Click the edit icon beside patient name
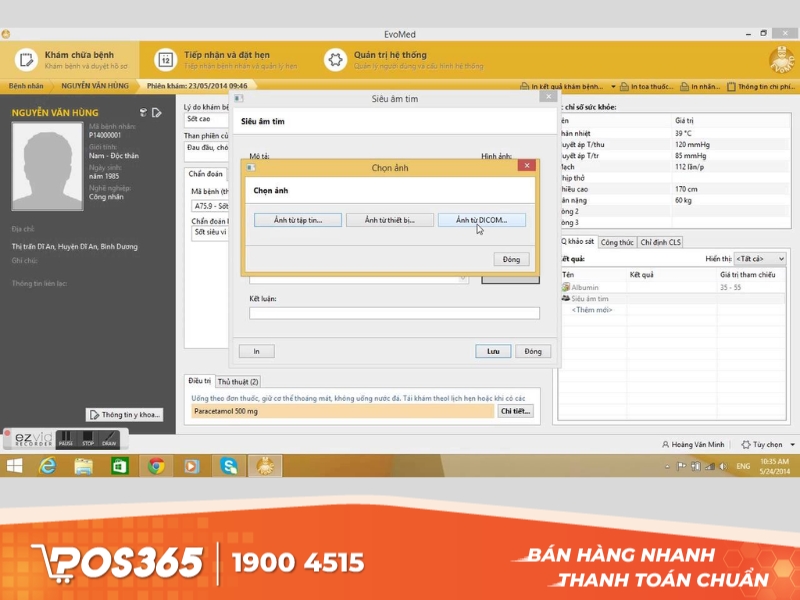This screenshot has width=800, height=600. point(156,113)
